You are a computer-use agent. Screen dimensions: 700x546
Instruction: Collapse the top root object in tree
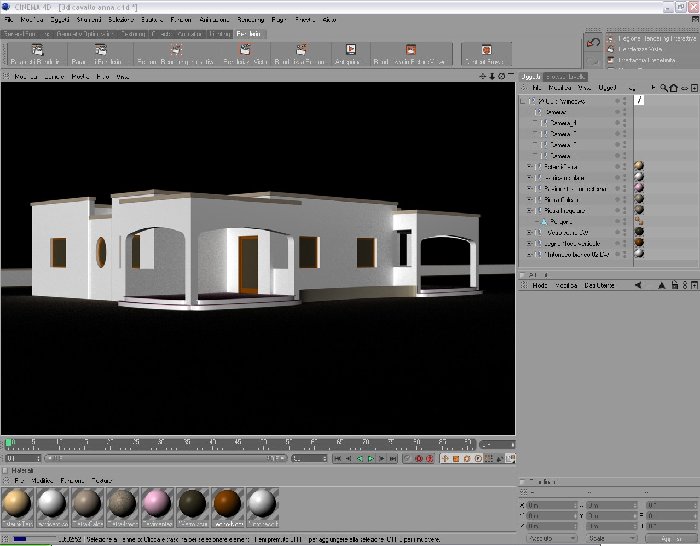point(523,102)
